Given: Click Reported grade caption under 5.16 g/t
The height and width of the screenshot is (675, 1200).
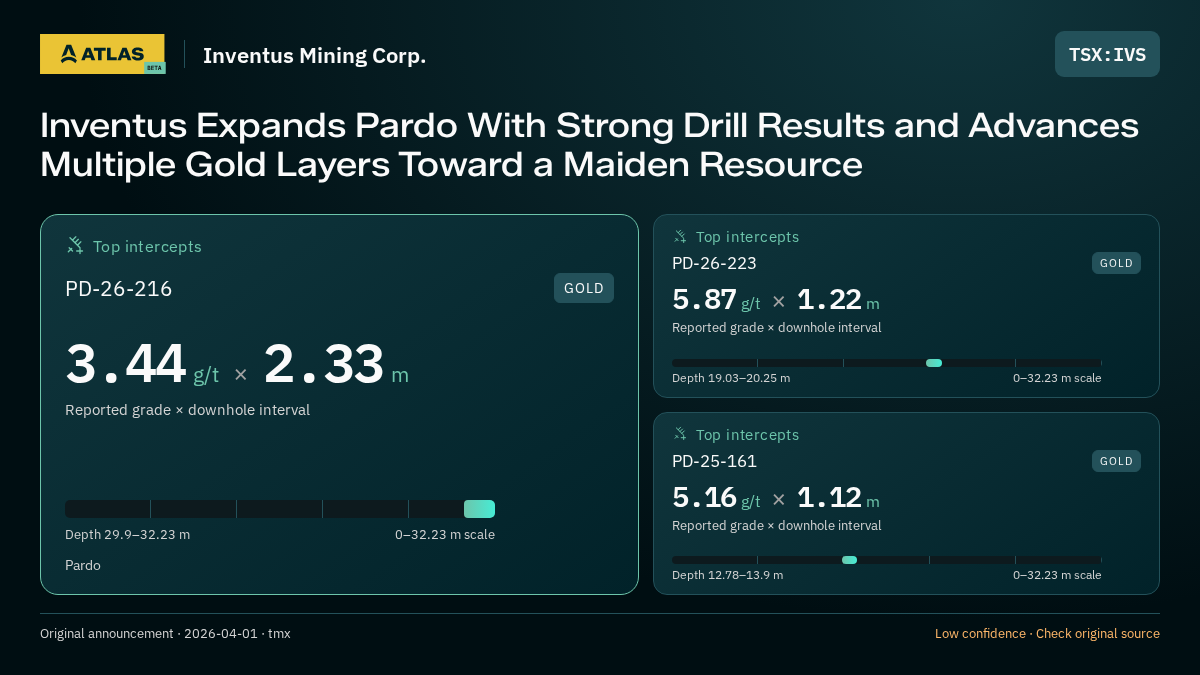Looking at the screenshot, I should (776, 526).
